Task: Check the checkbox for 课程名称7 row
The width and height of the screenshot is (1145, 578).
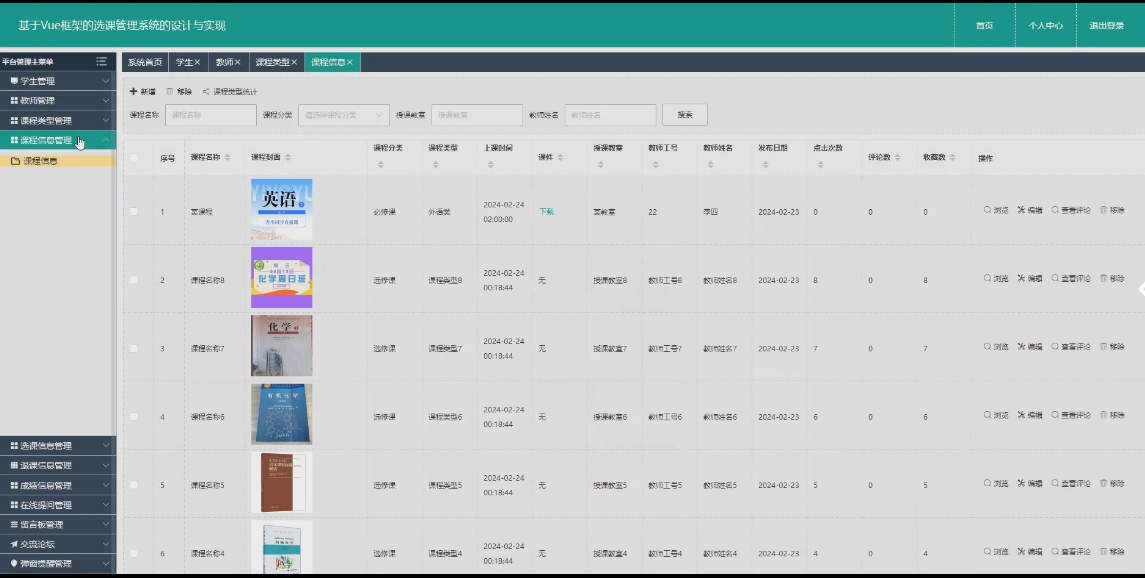Action: pos(134,349)
